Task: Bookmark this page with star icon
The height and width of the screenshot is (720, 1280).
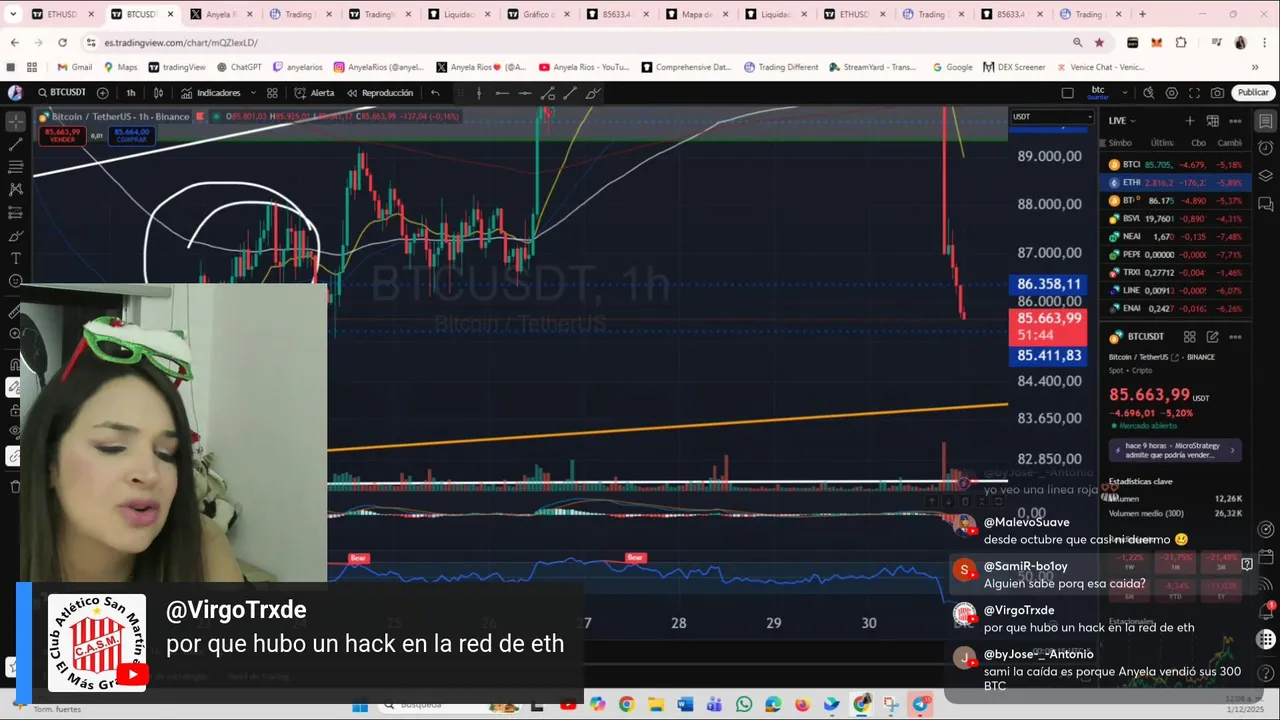Action: click(x=1099, y=43)
